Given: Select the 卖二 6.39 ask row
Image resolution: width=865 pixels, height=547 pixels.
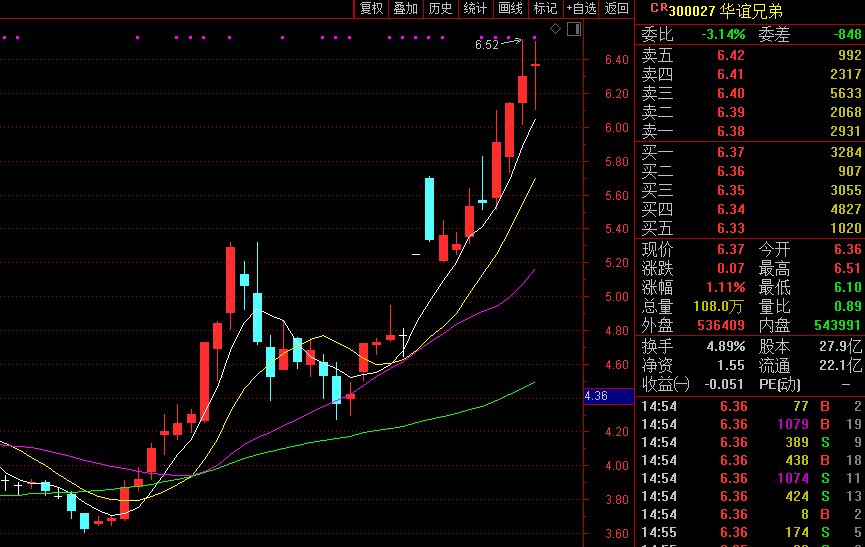Looking at the screenshot, I should click(x=750, y=112).
